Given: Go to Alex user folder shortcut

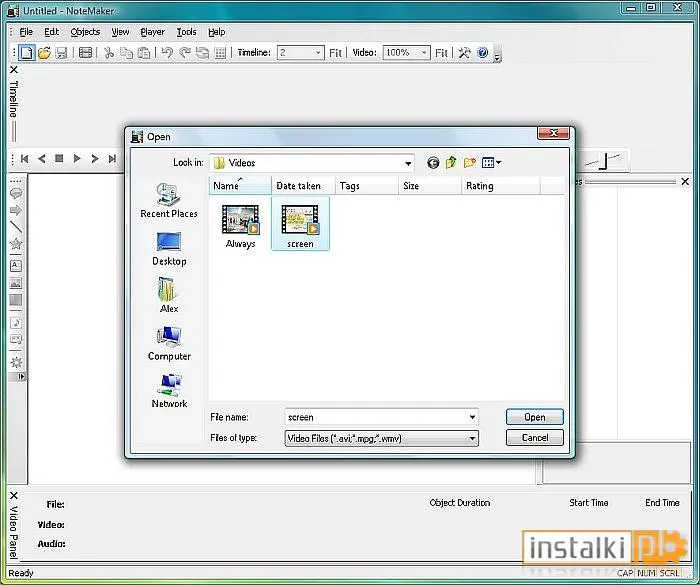Looking at the screenshot, I should click(169, 295).
